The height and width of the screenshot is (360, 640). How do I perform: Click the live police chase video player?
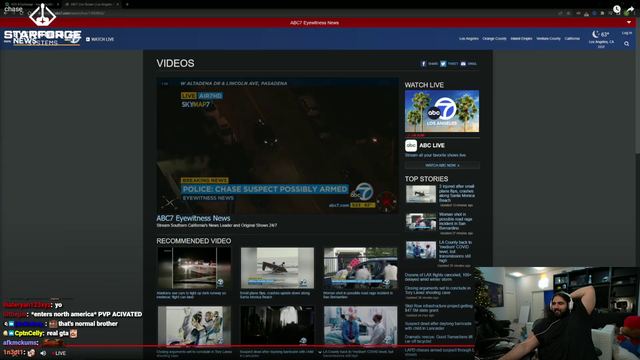[x=278, y=146]
